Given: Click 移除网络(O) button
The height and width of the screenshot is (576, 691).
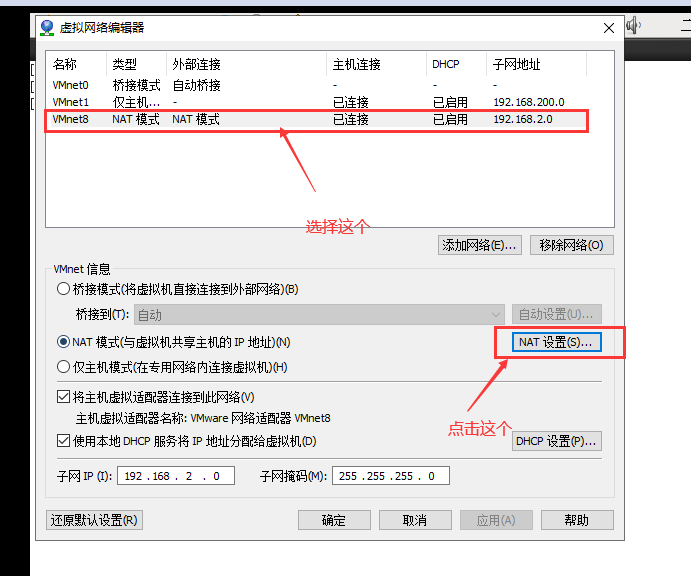Looking at the screenshot, I should coord(572,245).
